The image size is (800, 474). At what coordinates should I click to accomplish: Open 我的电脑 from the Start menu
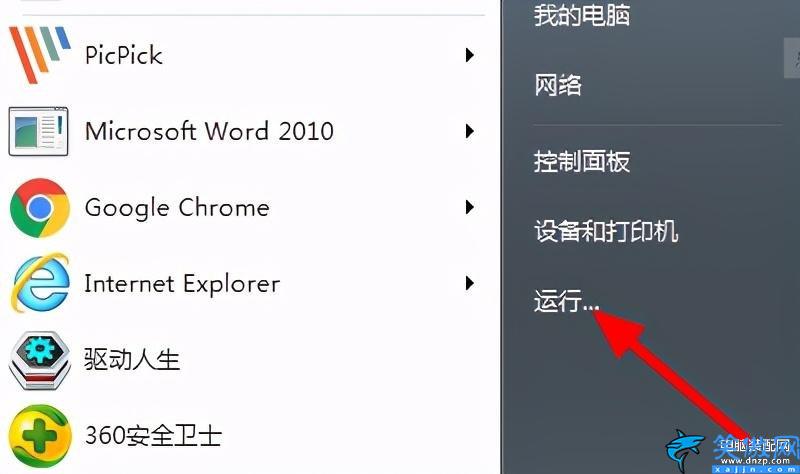point(582,14)
